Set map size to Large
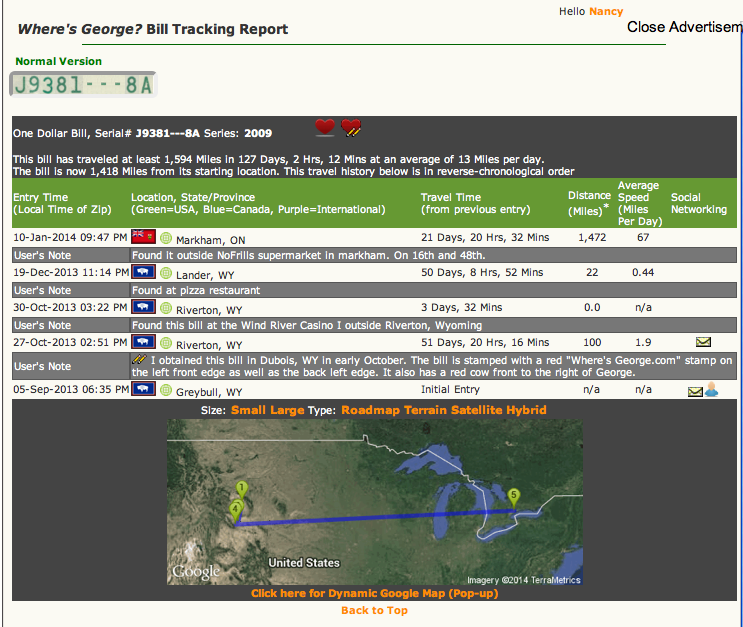This screenshot has height=627, width=743. pyautogui.click(x=287, y=410)
